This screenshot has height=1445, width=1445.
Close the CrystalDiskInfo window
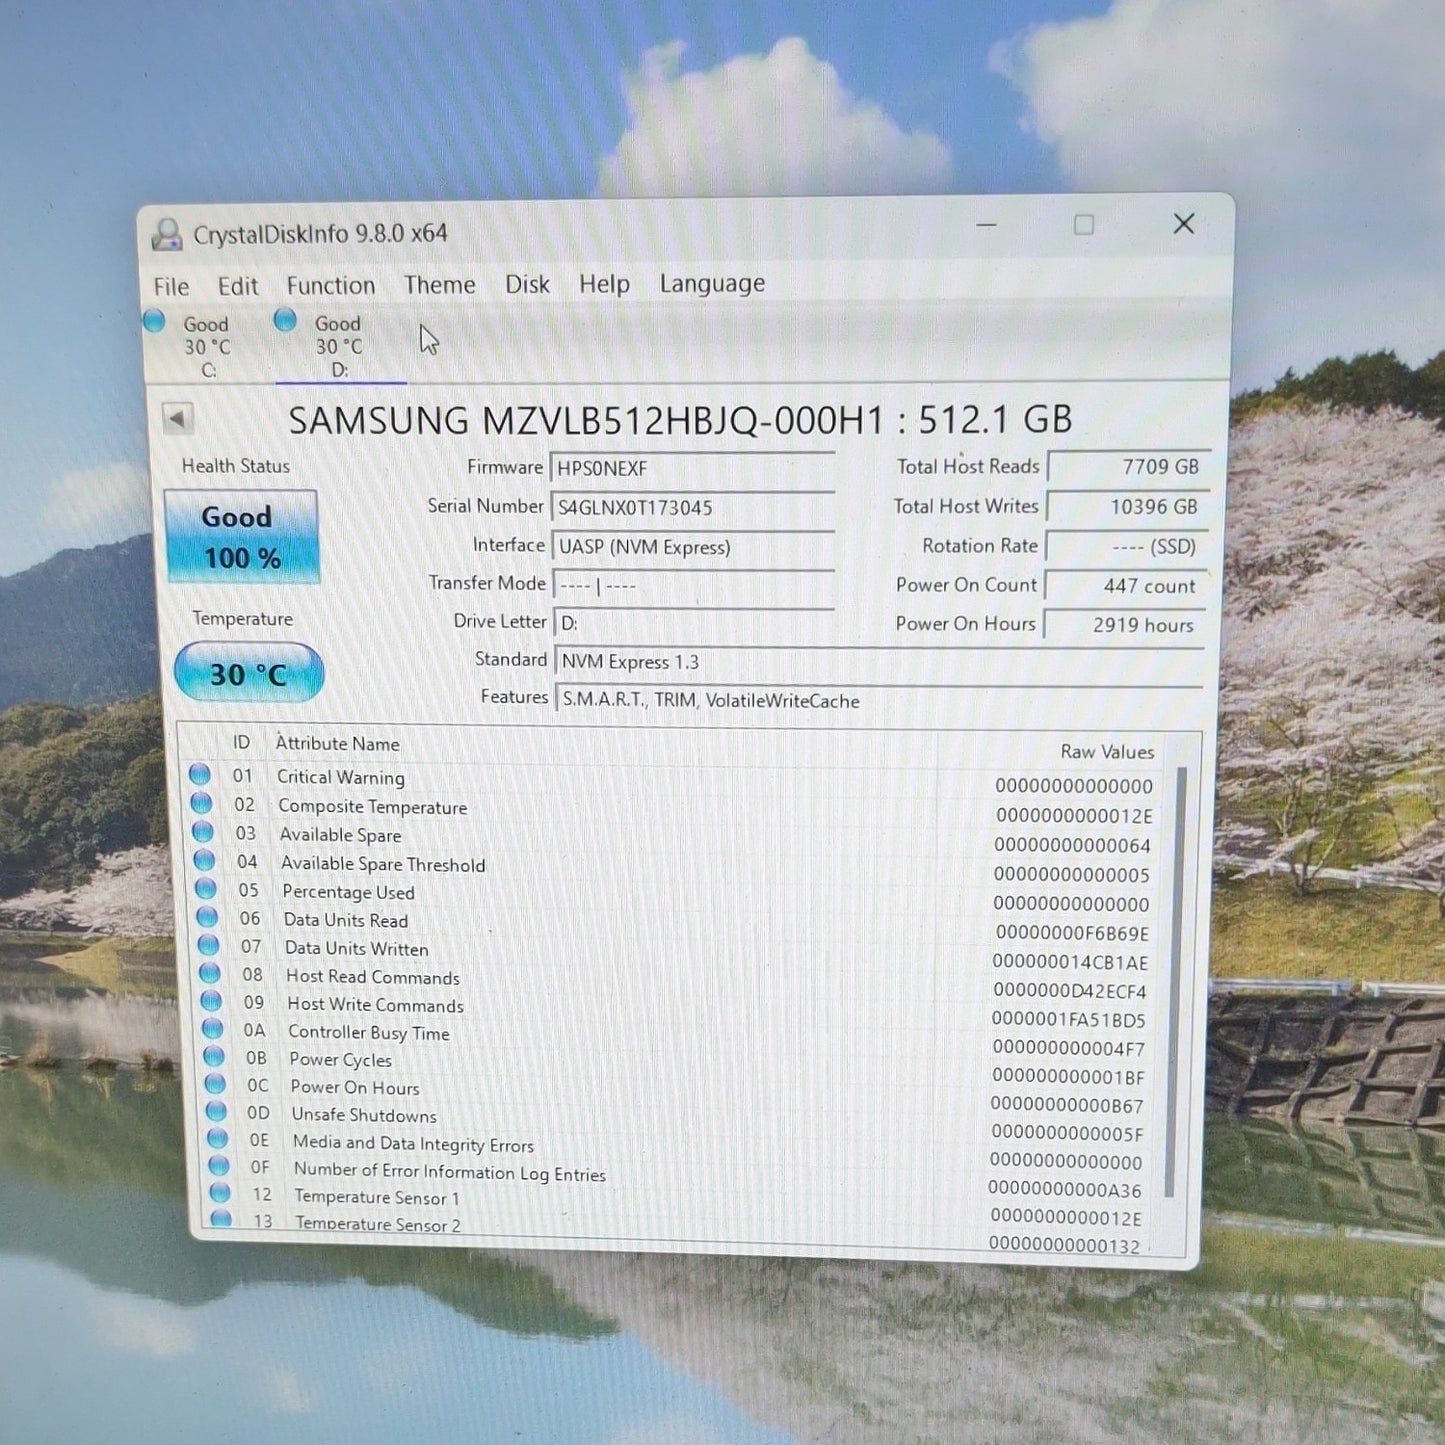click(x=1184, y=224)
